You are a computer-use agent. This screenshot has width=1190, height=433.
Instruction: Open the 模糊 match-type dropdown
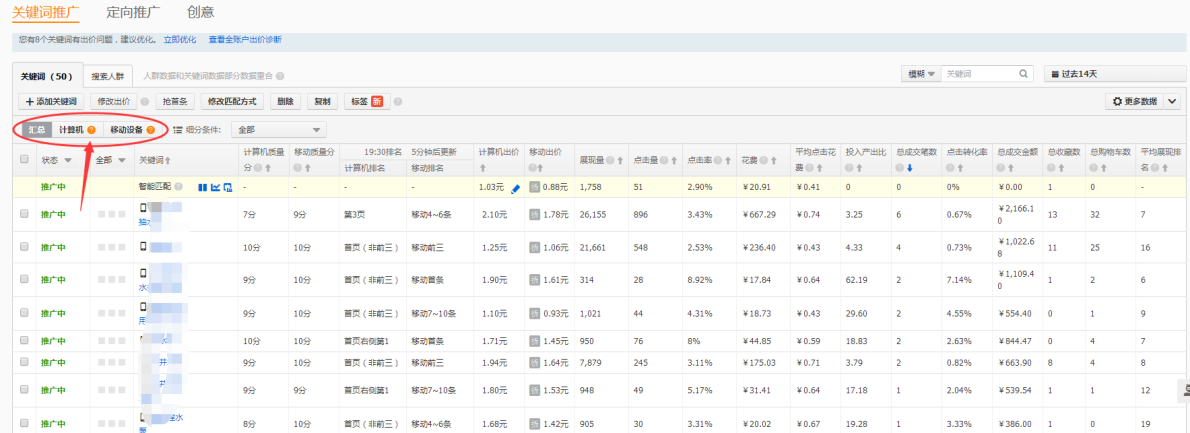pos(921,74)
